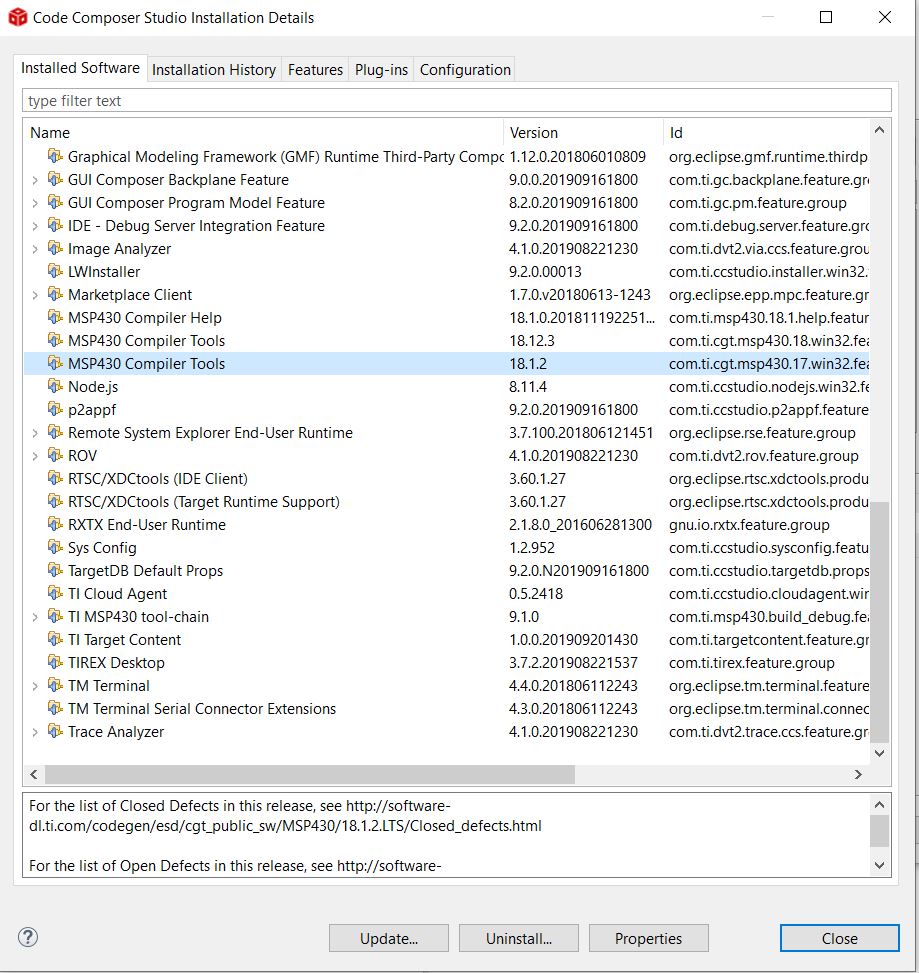
Task: Click the feature icon next to p2appf
Action: (55, 409)
